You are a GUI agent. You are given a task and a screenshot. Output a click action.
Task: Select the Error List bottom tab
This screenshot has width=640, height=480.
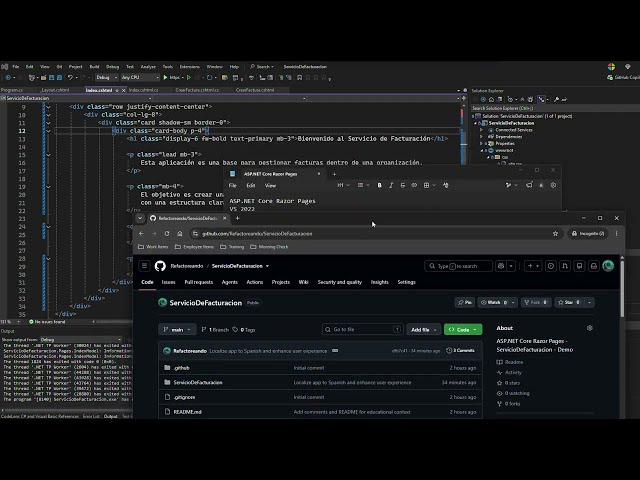[x=91, y=416]
